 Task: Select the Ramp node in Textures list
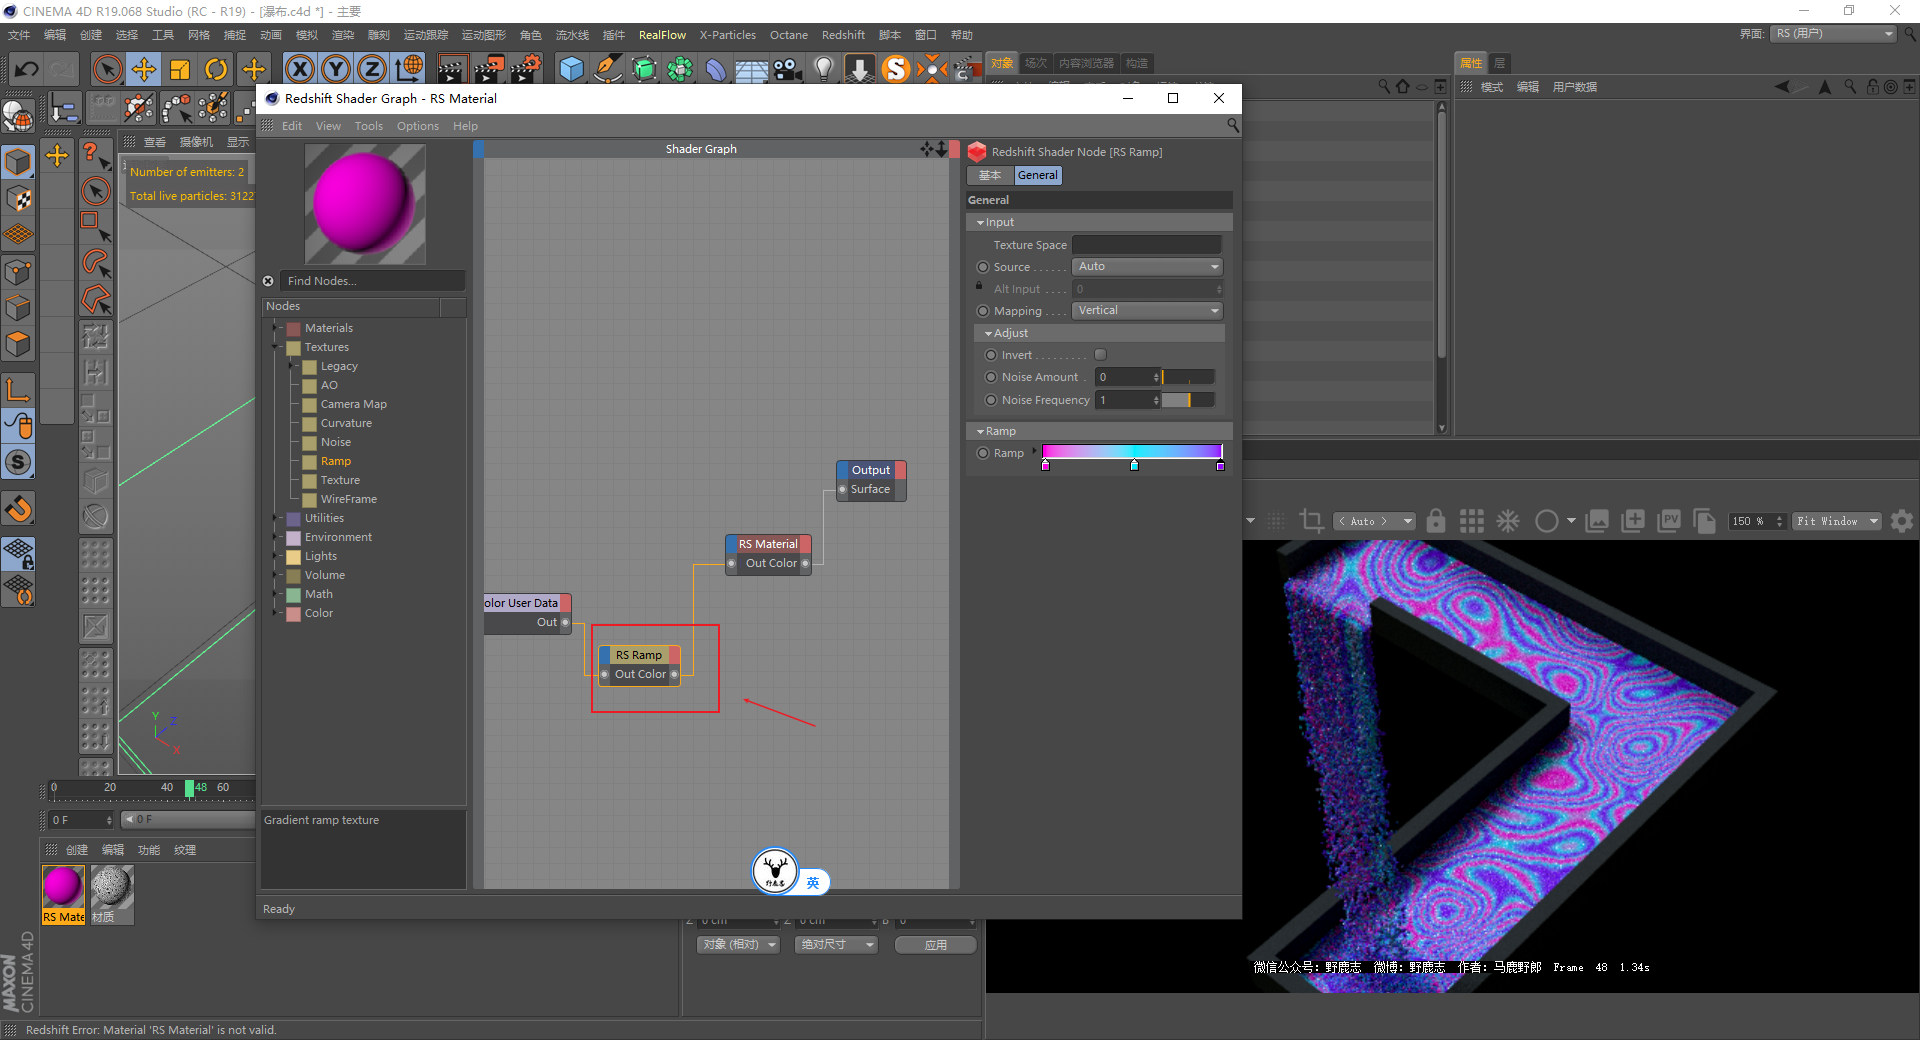(336, 461)
